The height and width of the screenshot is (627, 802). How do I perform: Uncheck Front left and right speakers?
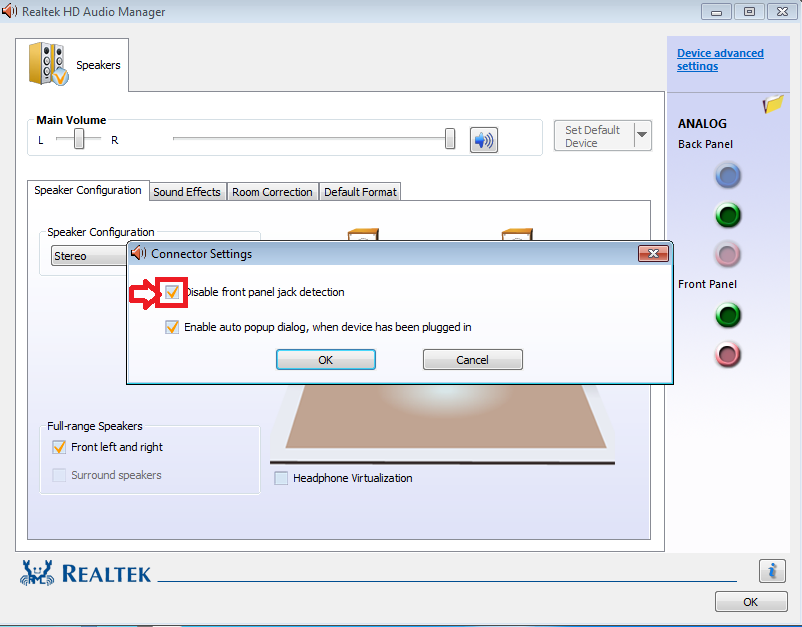[x=59, y=447]
